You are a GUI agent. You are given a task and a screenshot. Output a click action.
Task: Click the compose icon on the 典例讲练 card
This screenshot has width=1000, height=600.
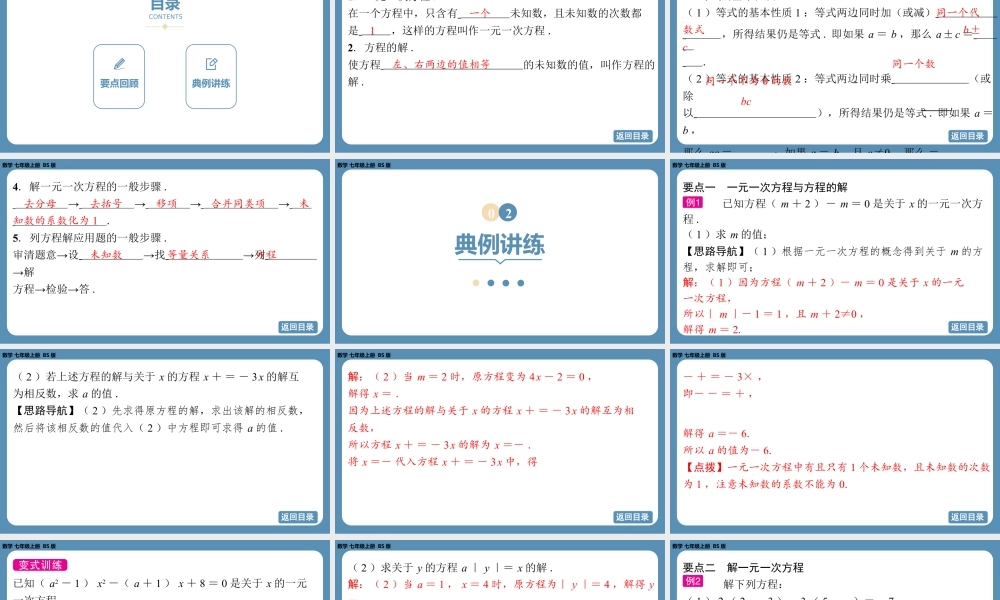coord(211,63)
